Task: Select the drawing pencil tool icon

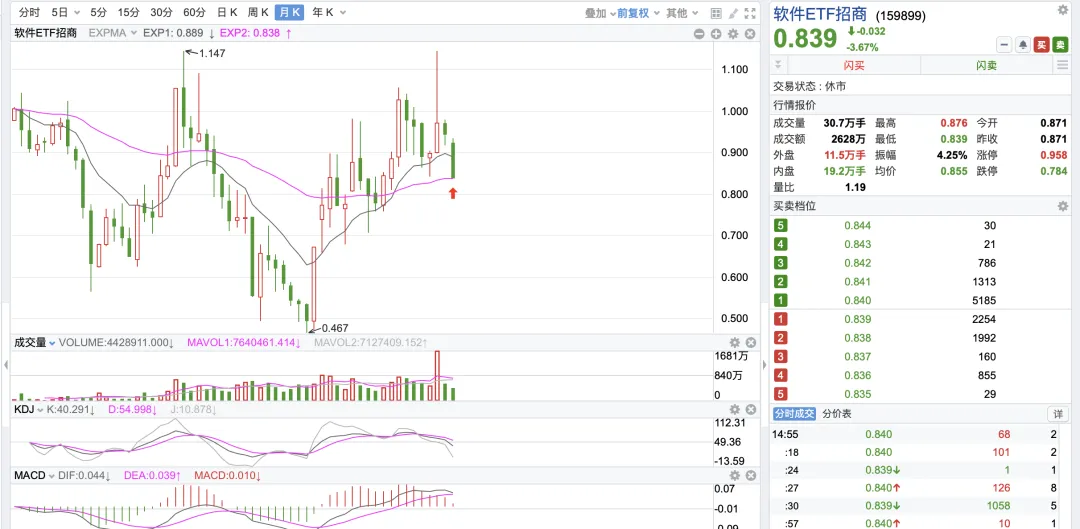Action: tap(734, 12)
